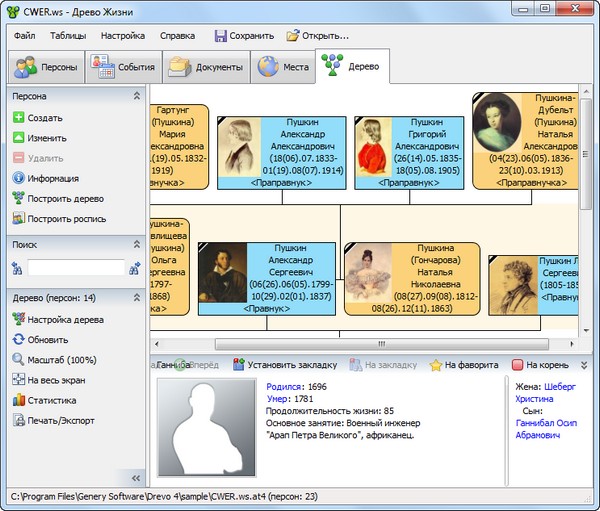Click the Open (Открыть) folder icon
600x511 pixels.
click(293, 36)
